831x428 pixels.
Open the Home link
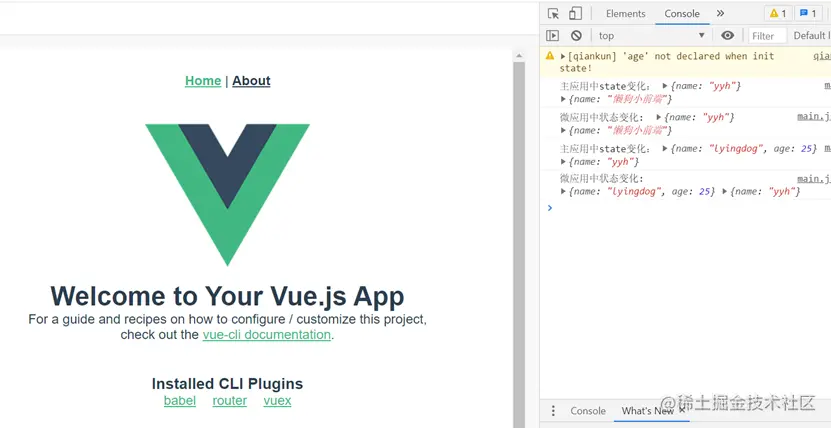(203, 81)
